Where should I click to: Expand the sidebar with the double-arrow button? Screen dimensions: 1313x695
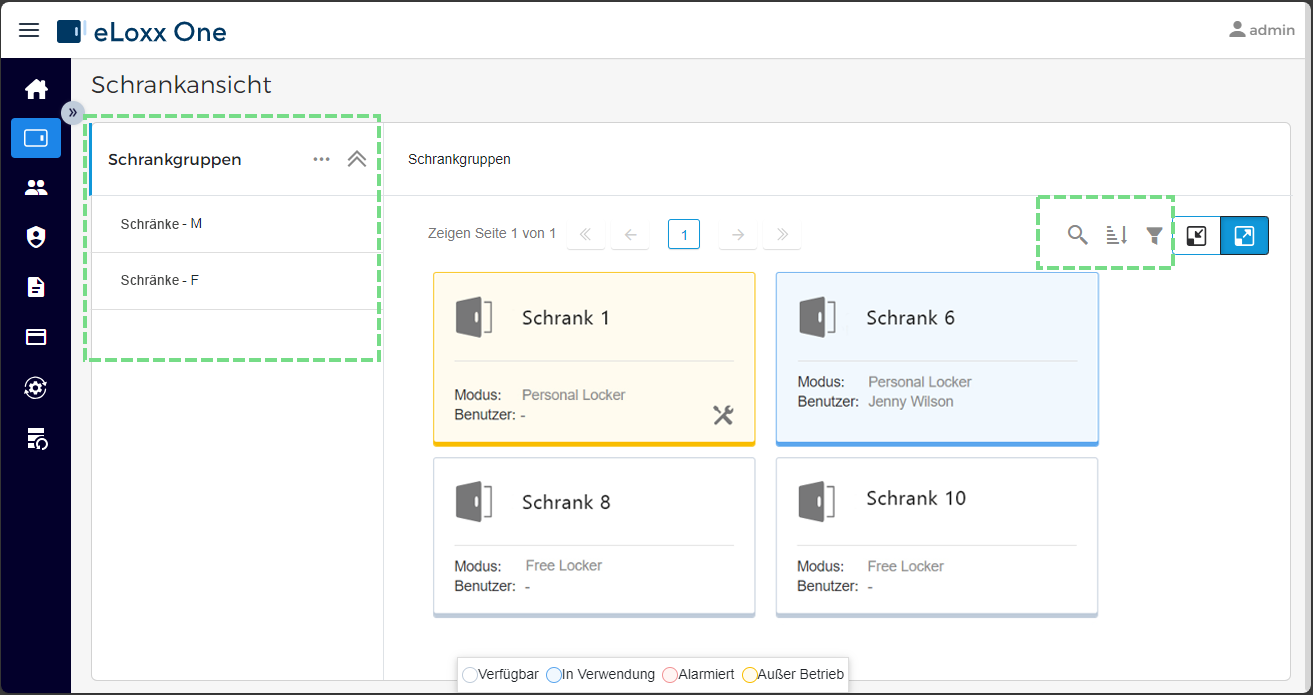point(73,112)
